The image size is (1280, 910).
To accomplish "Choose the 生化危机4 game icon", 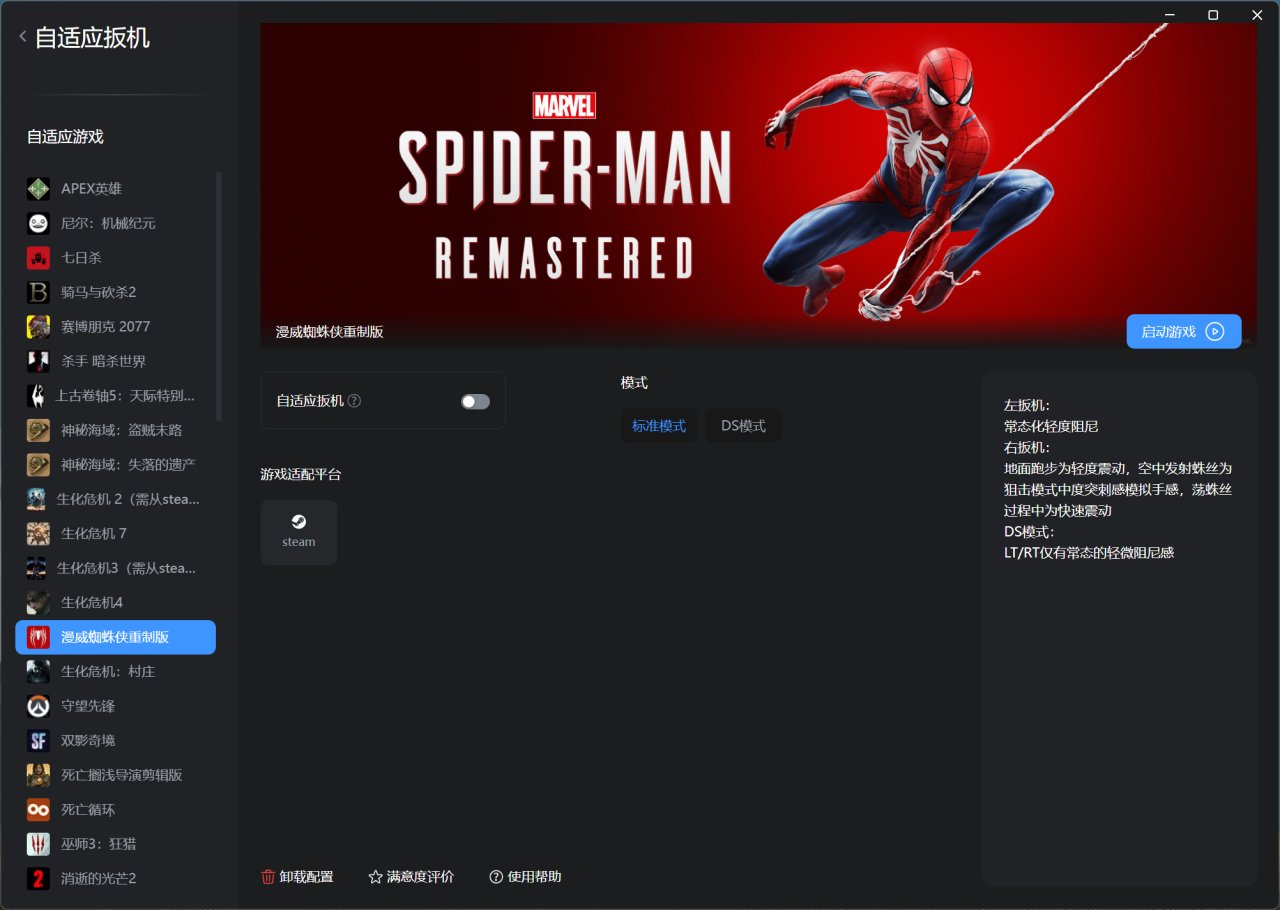I will 38,602.
